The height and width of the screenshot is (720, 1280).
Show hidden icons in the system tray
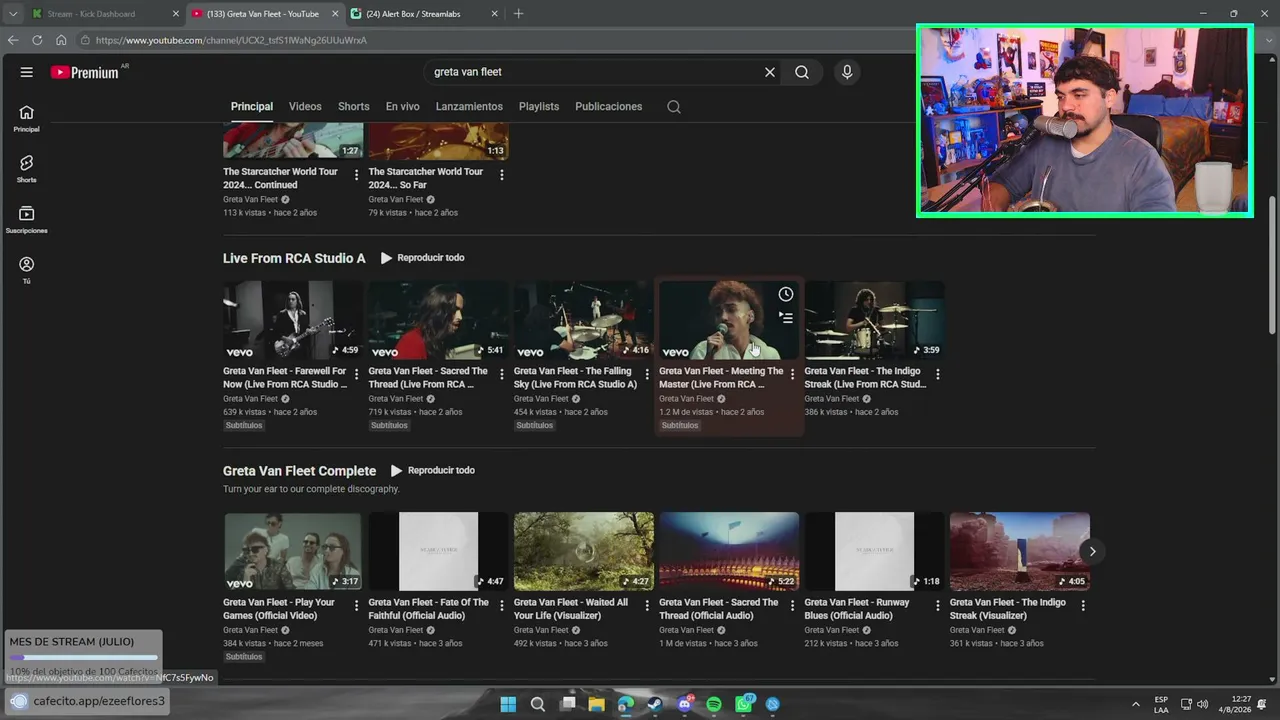pos(1135,704)
